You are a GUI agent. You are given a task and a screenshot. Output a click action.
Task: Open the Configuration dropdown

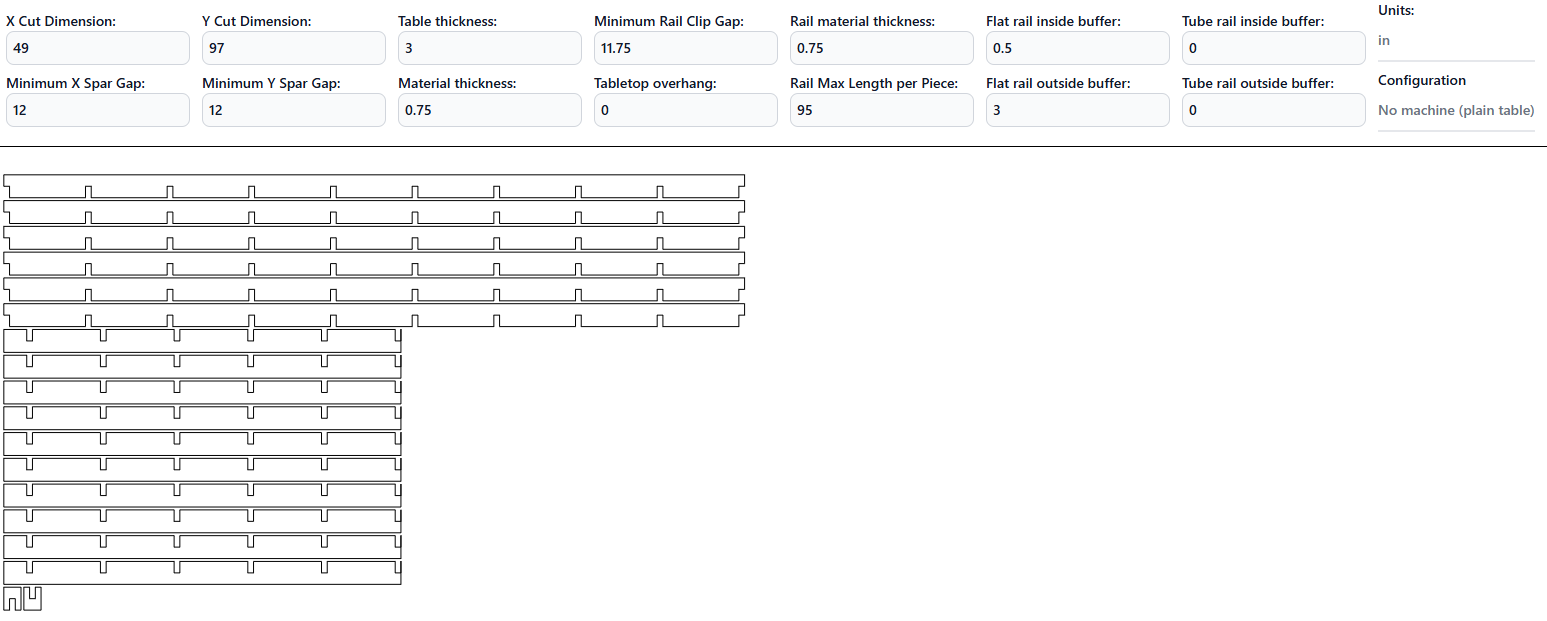1455,110
